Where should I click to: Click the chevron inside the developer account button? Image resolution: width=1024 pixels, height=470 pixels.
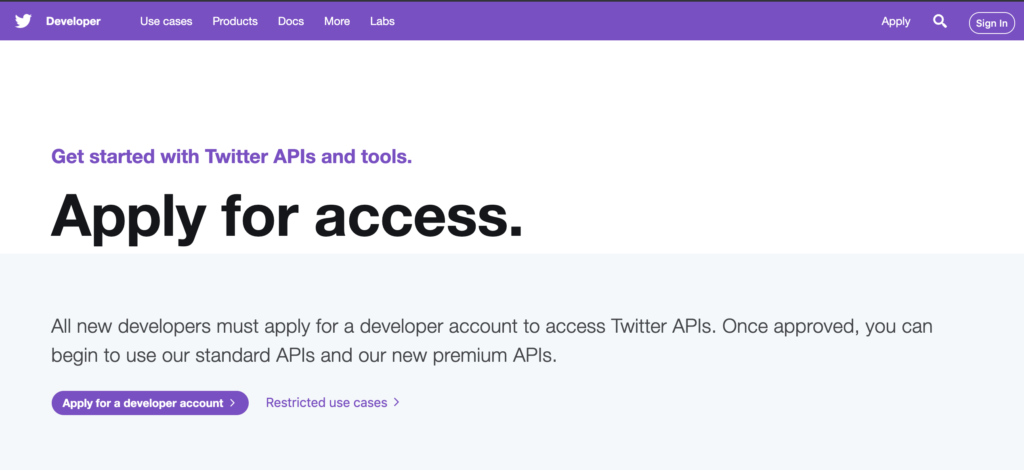pos(232,403)
